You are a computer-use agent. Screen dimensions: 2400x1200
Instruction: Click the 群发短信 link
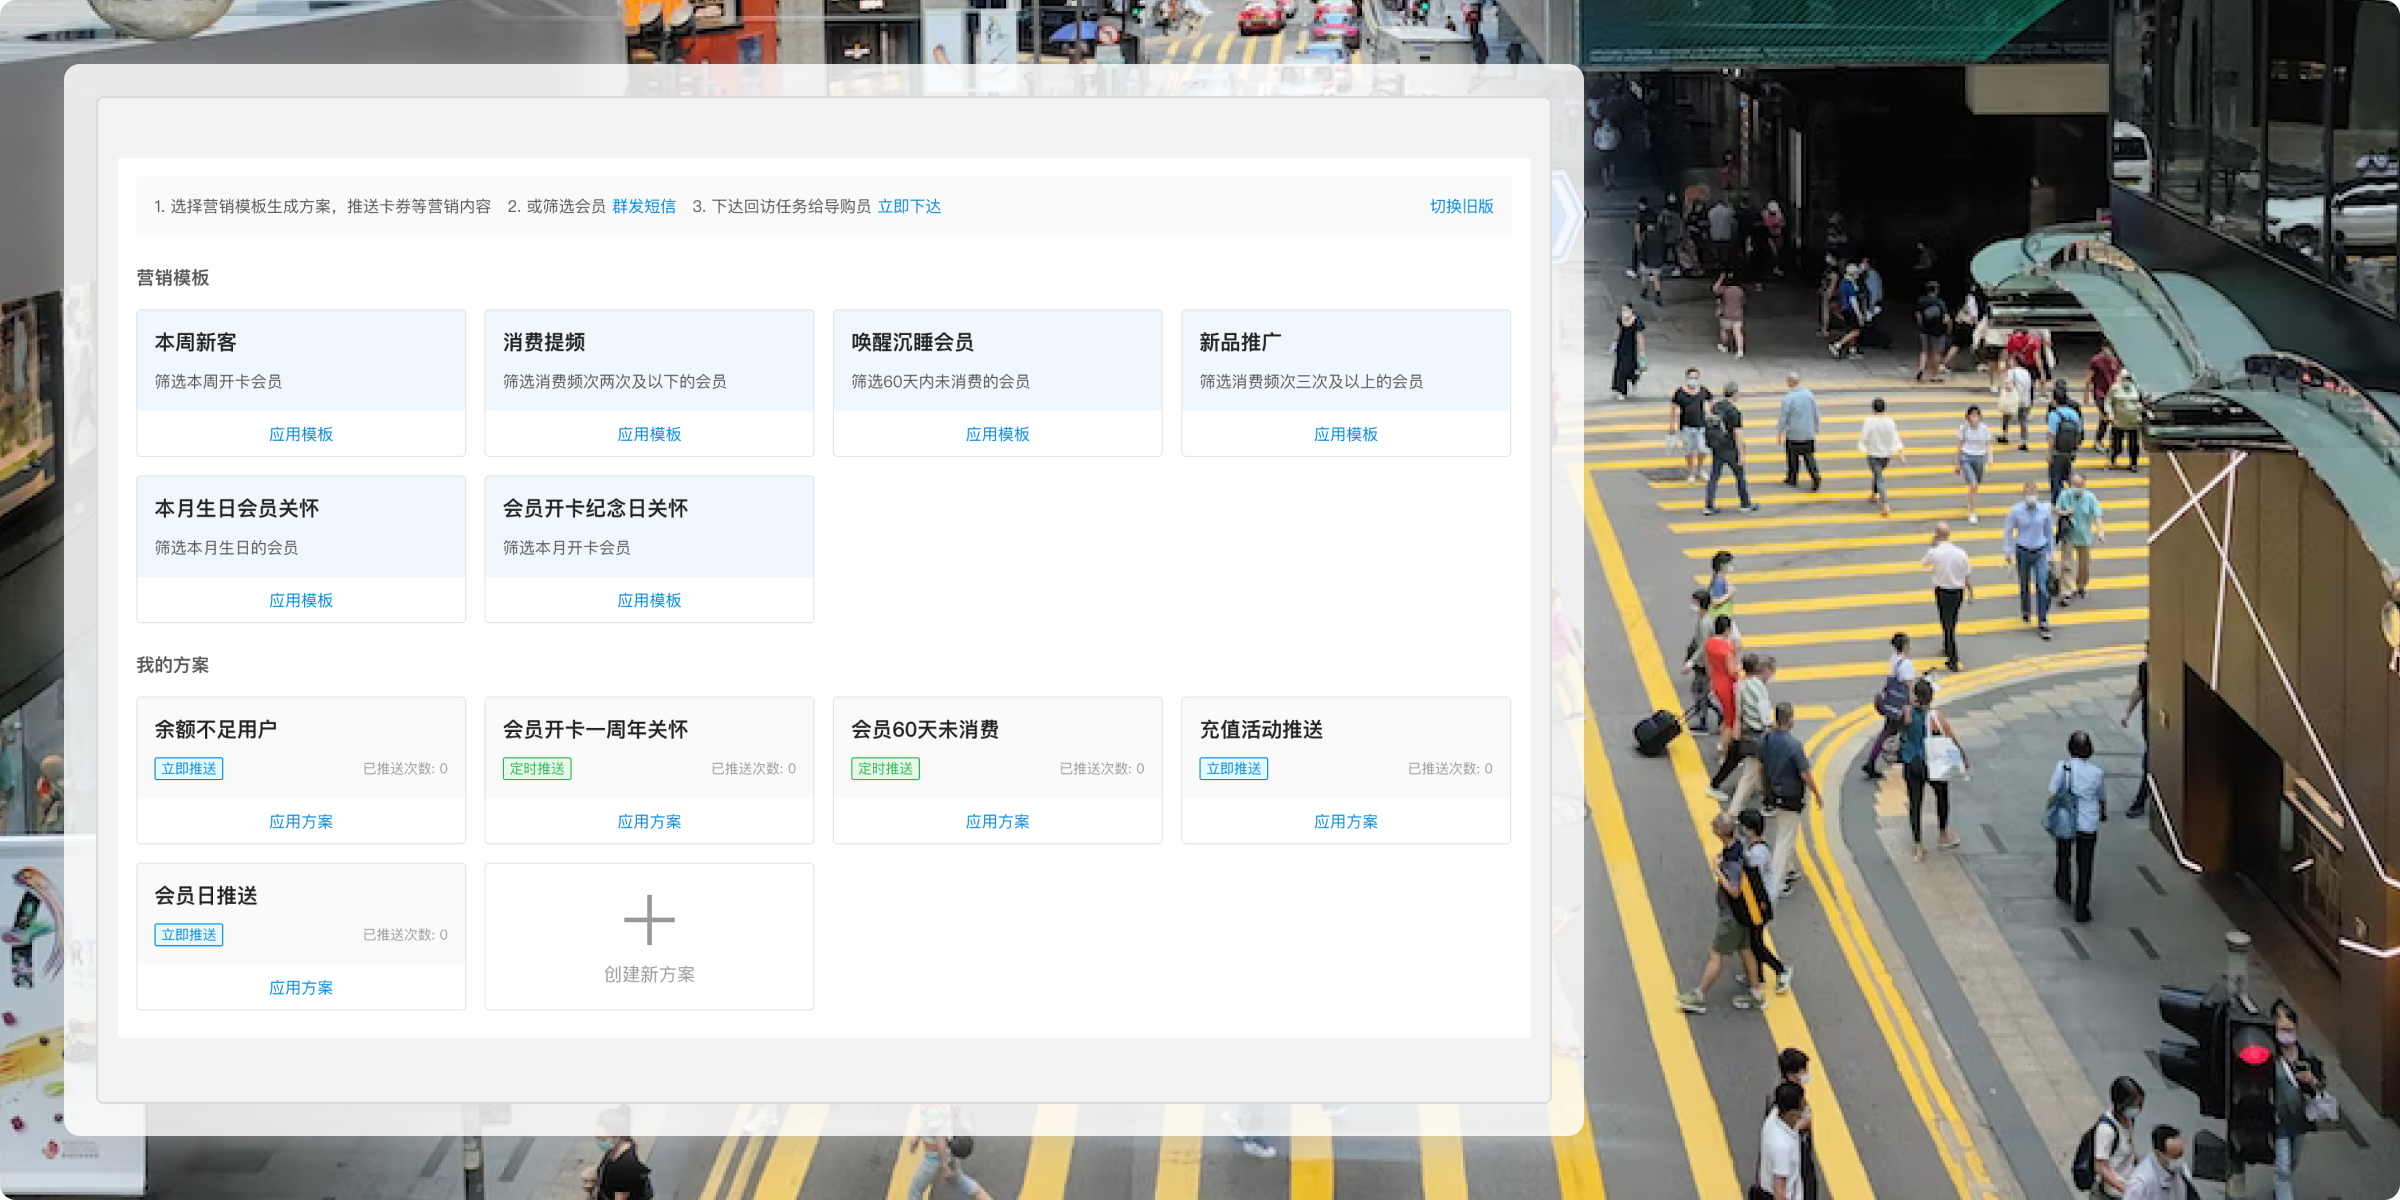644,206
